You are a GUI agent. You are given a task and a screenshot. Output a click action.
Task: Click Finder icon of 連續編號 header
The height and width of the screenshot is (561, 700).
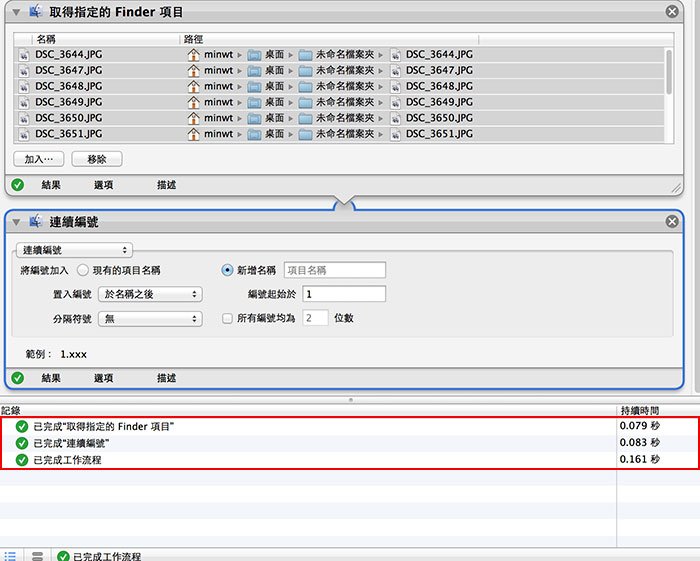[36, 221]
